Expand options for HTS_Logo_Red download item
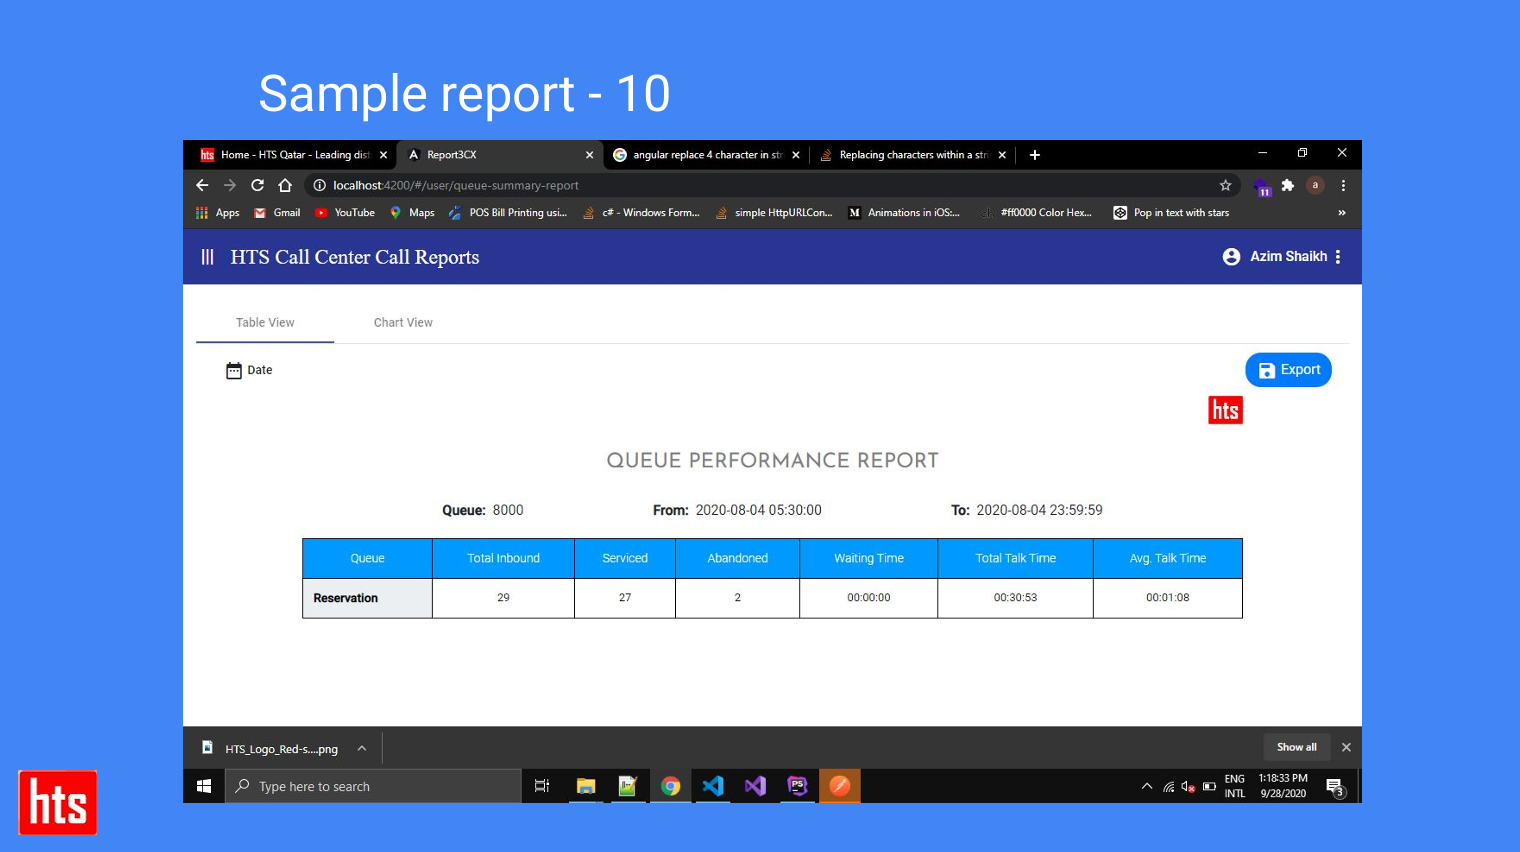Screen dimensions: 1520x852 click(x=362, y=748)
